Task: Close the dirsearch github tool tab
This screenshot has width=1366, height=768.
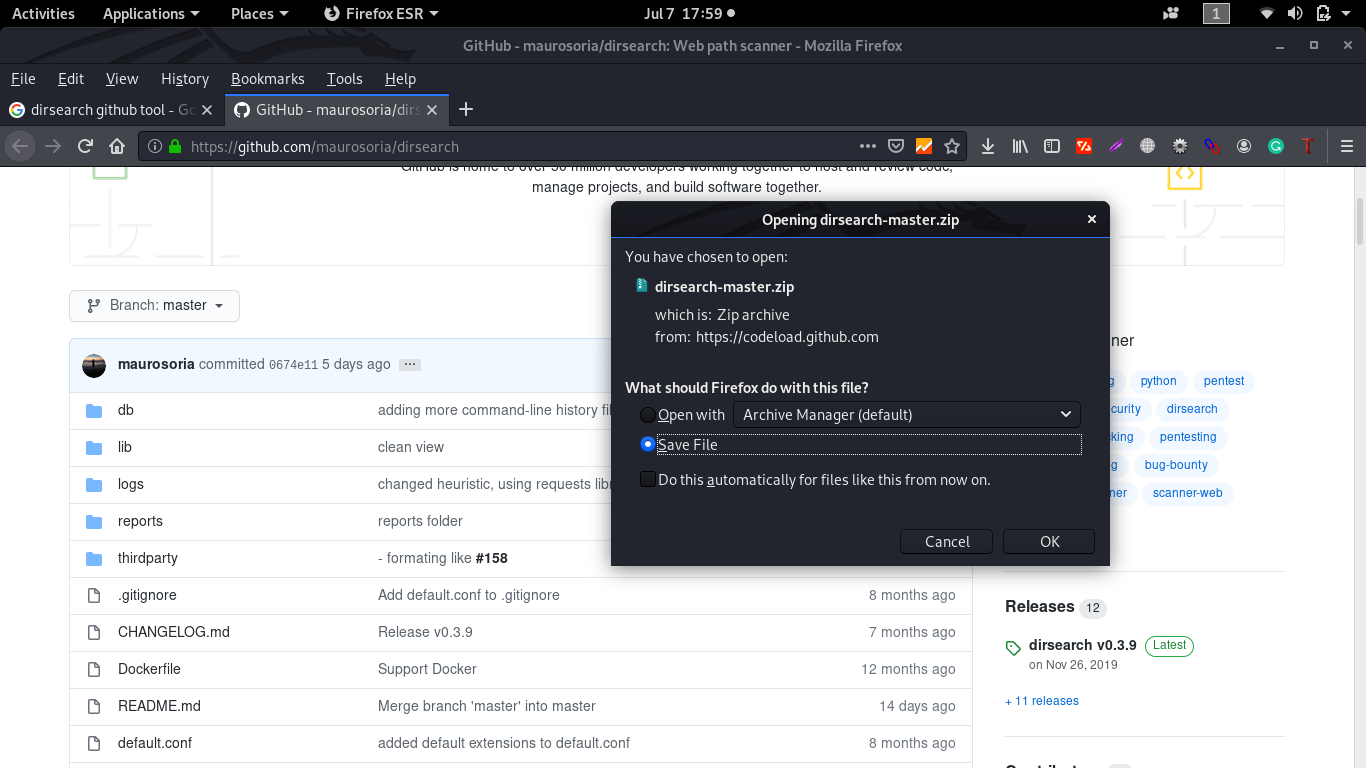Action: click(x=206, y=110)
